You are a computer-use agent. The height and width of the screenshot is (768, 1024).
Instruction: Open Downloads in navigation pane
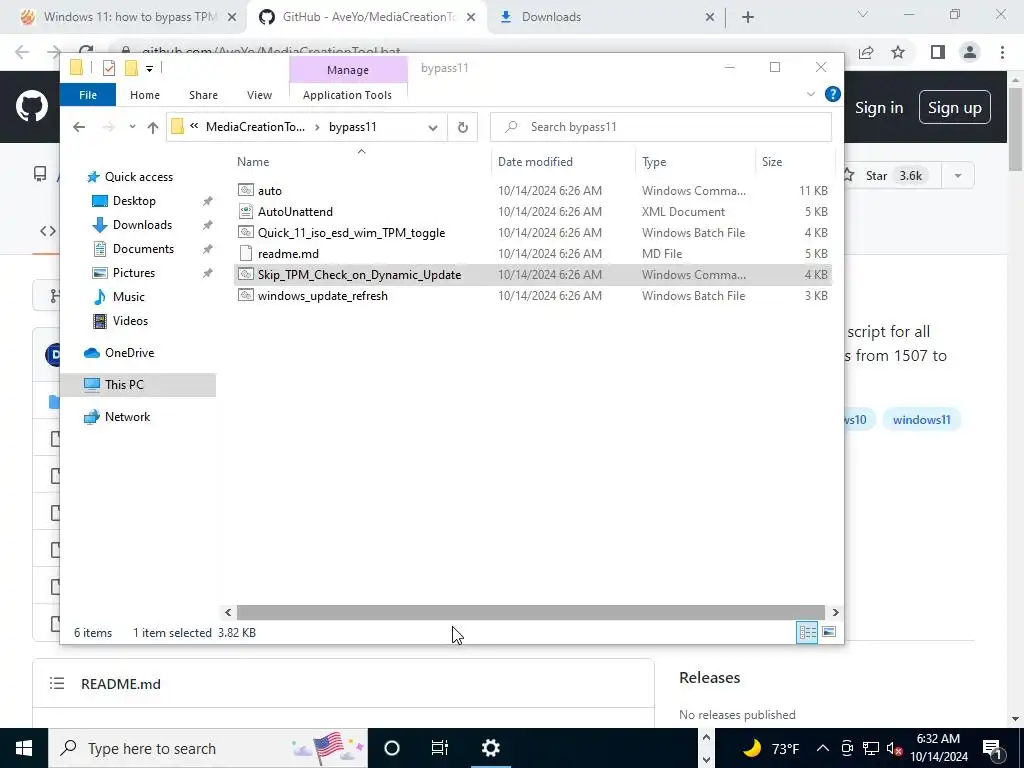pos(142,225)
